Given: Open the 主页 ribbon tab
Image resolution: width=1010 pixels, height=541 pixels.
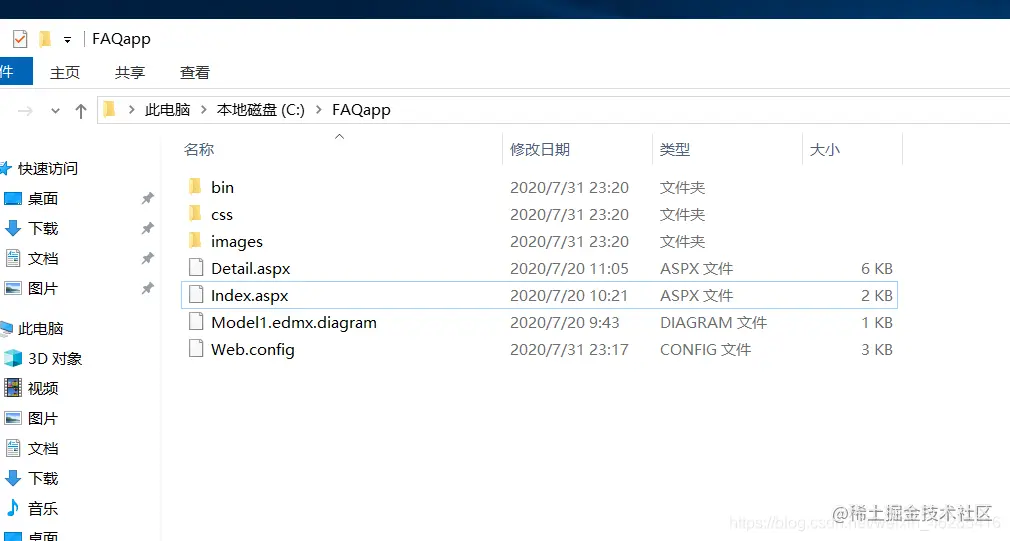Looking at the screenshot, I should coord(65,72).
